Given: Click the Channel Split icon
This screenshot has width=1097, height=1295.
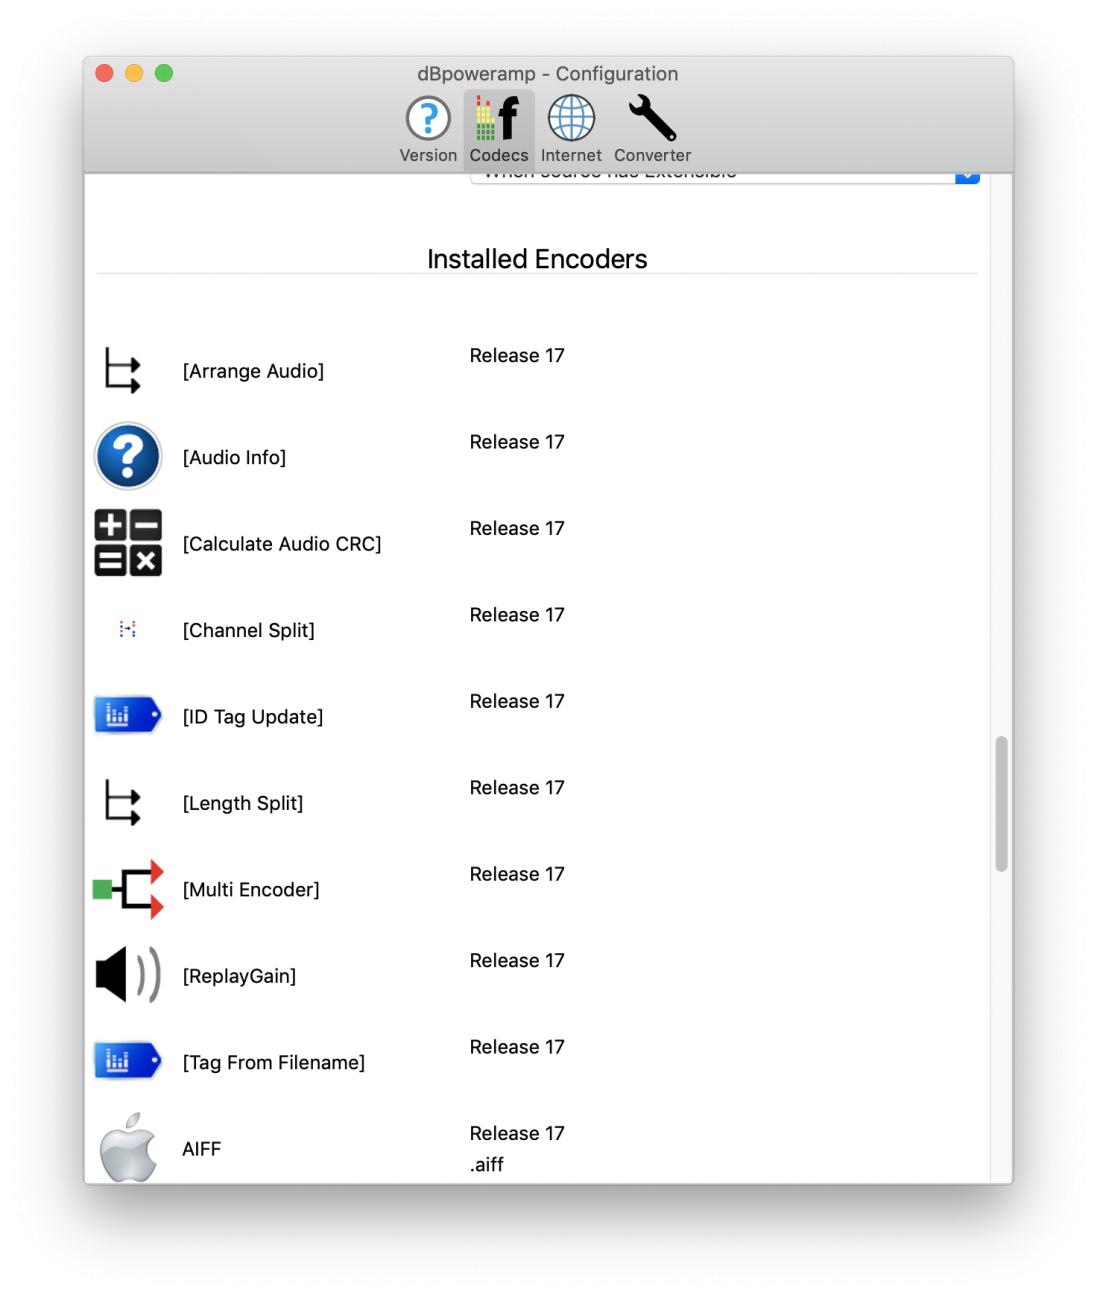Looking at the screenshot, I should pyautogui.click(x=127, y=629).
